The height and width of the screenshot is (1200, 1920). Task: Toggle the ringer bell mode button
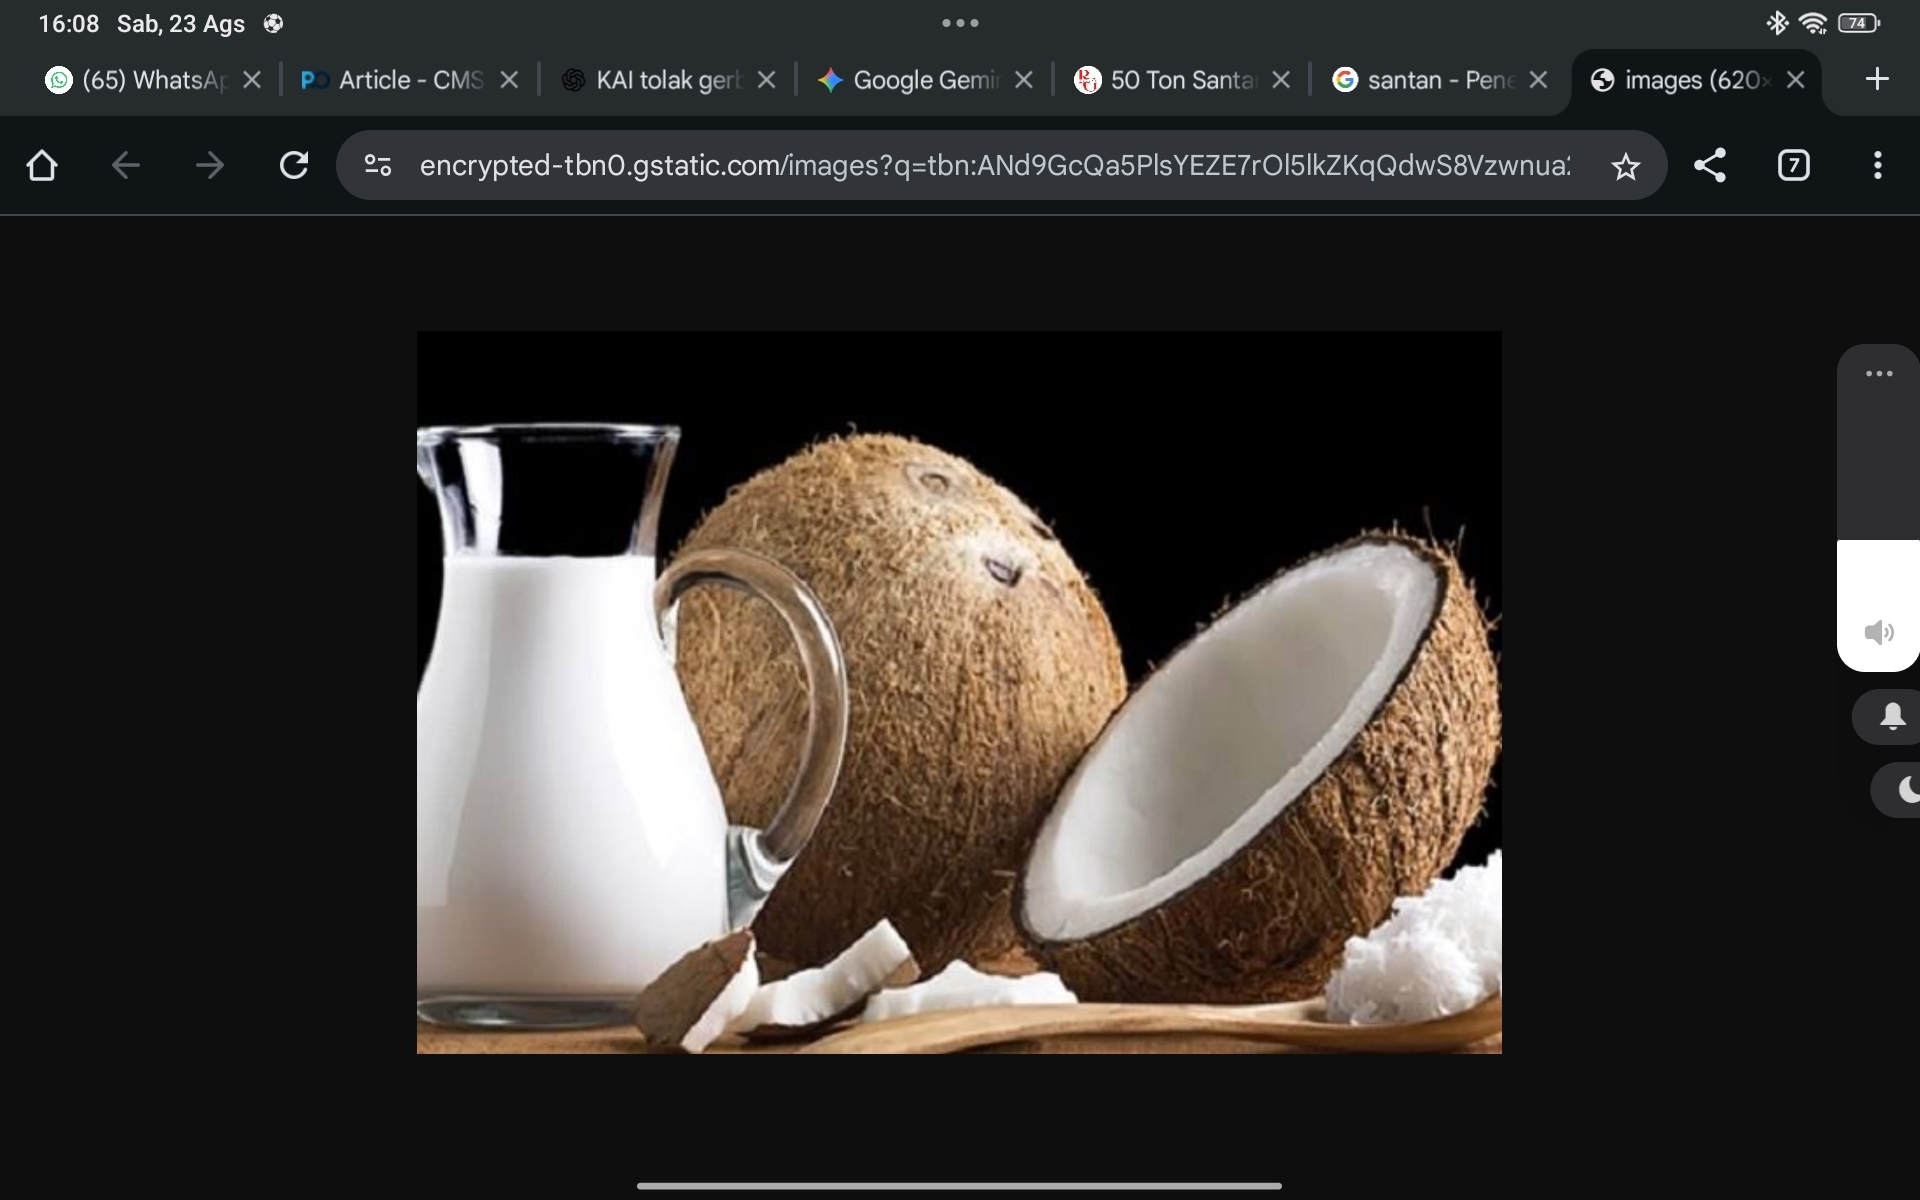pos(1892,717)
